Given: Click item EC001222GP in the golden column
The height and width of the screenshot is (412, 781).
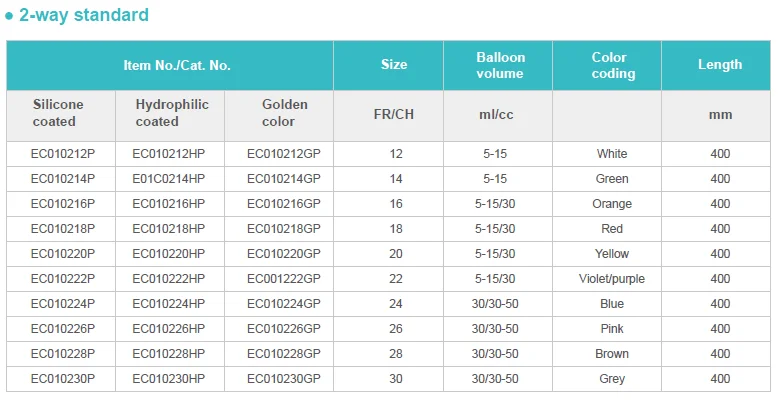Looking at the screenshot, I should click(284, 279).
